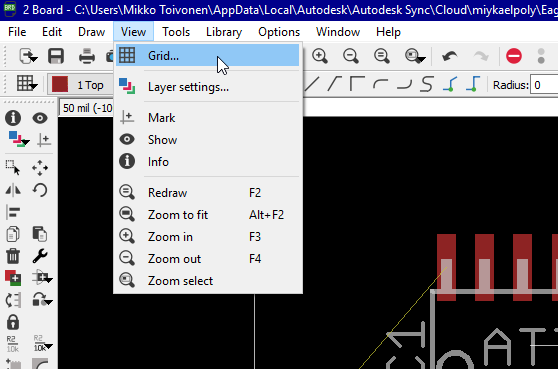Click the Show eye tool in sidebar
Image resolution: width=558 pixels, height=369 pixels.
pyautogui.click(x=40, y=118)
